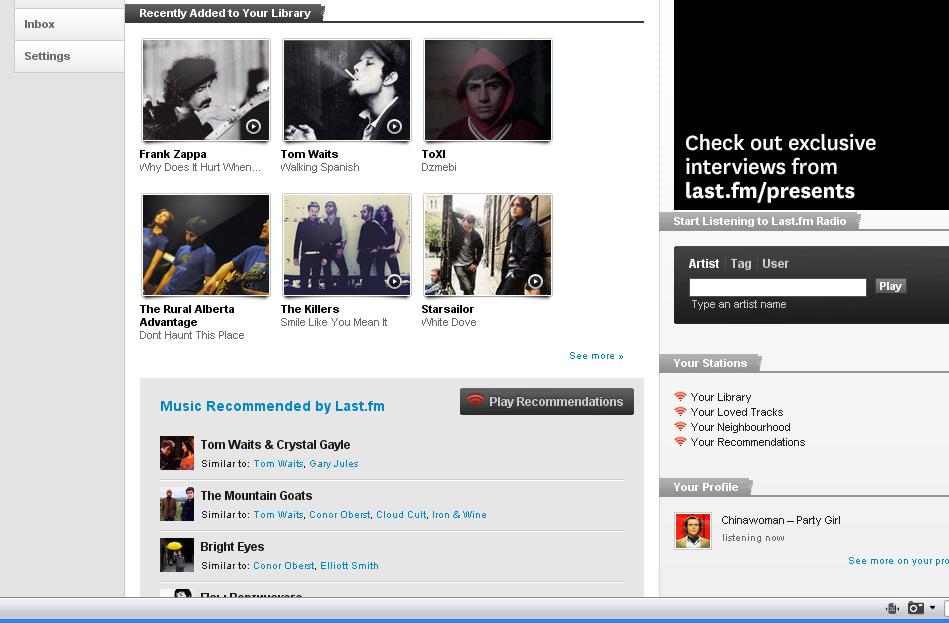Click the camera icon in the status bar
This screenshot has height=623, width=949.
click(916, 608)
